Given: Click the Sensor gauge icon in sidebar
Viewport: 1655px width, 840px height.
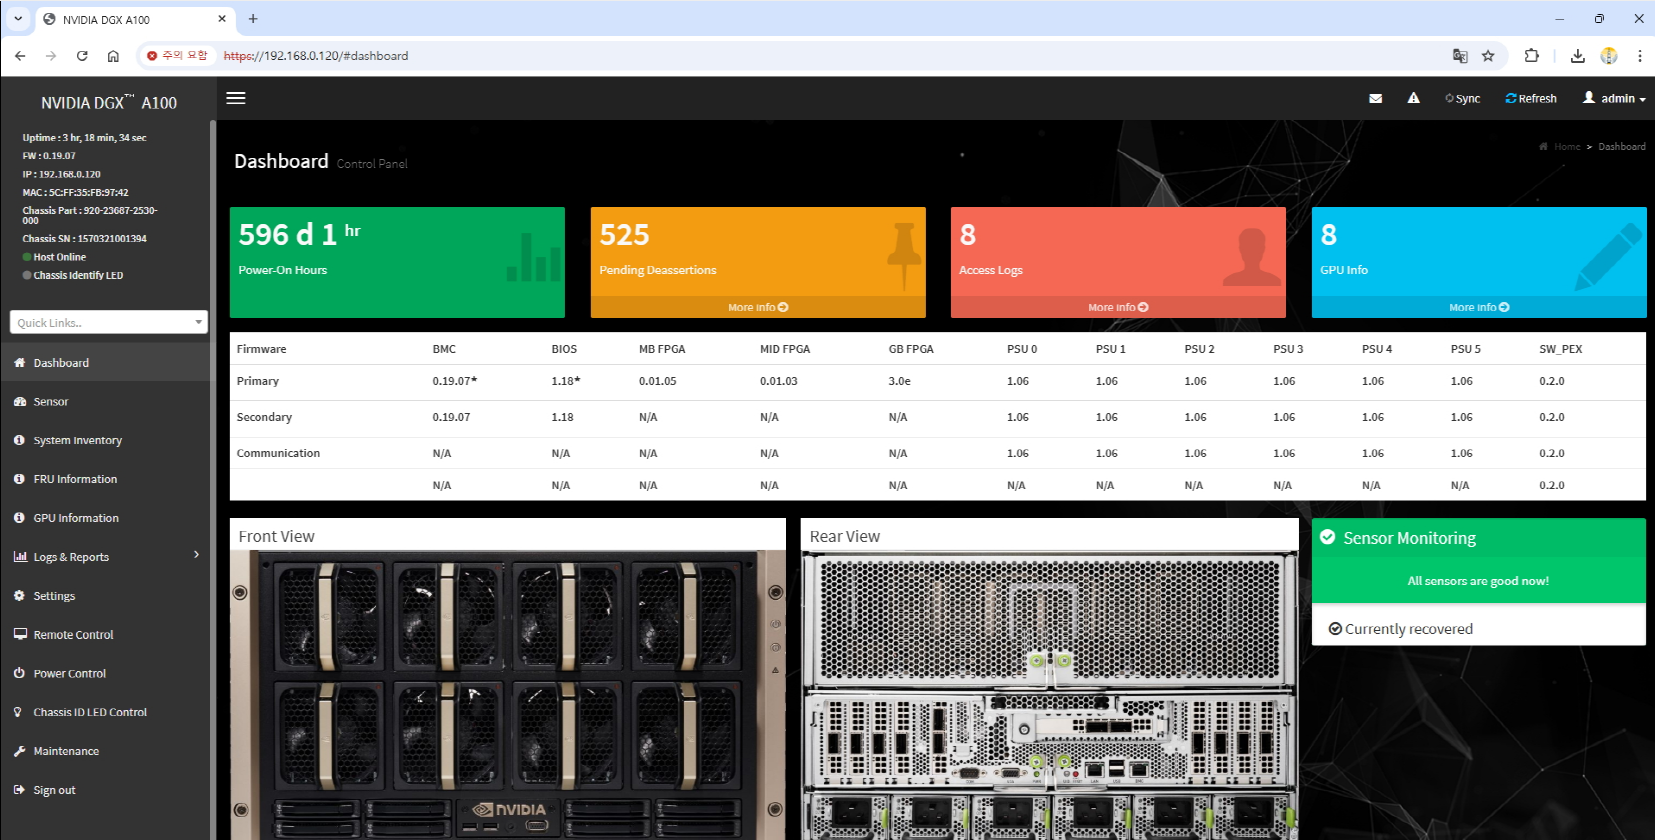Looking at the screenshot, I should [19, 401].
